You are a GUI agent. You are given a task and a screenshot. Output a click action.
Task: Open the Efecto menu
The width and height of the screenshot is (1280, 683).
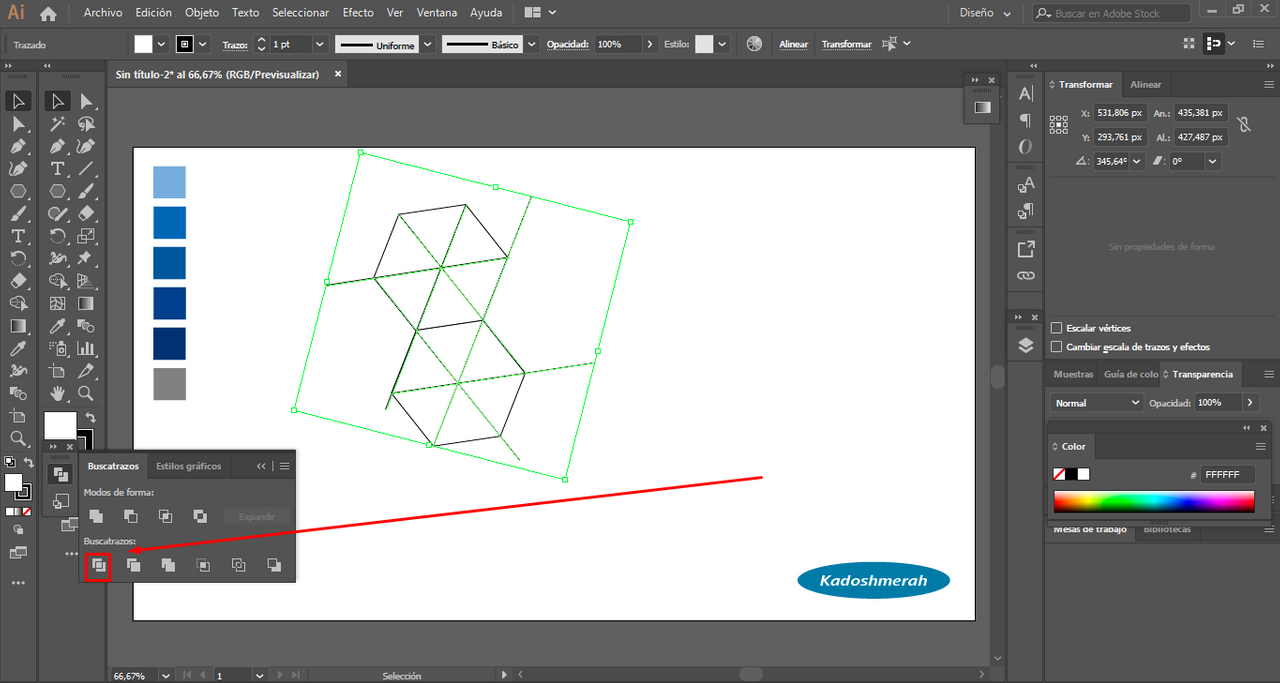pos(358,13)
